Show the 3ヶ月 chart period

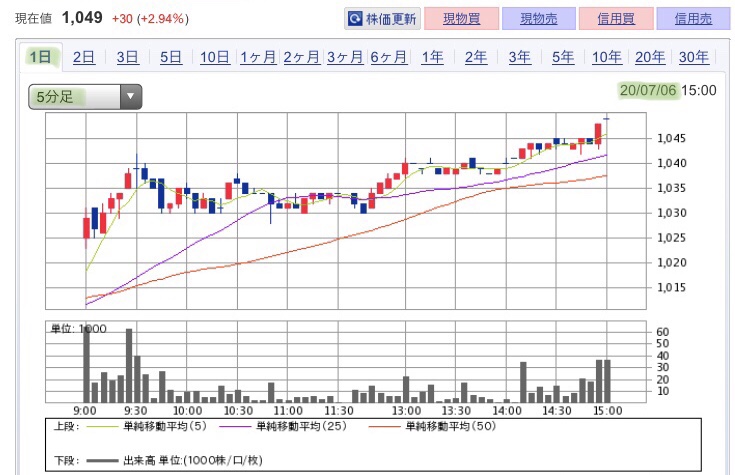coord(345,57)
